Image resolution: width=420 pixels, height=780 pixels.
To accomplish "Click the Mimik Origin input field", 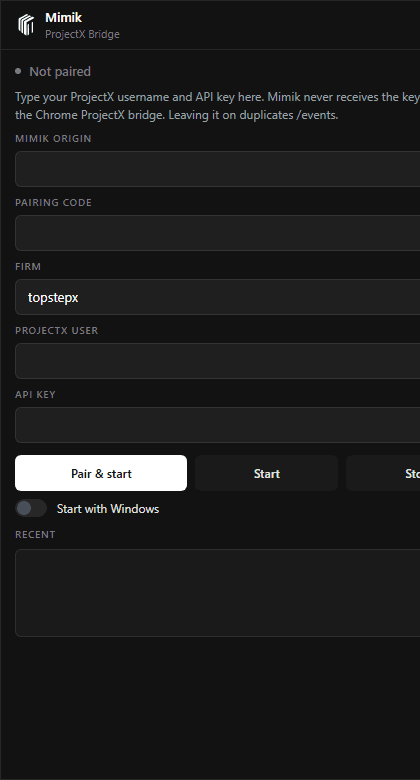I will coord(217,169).
